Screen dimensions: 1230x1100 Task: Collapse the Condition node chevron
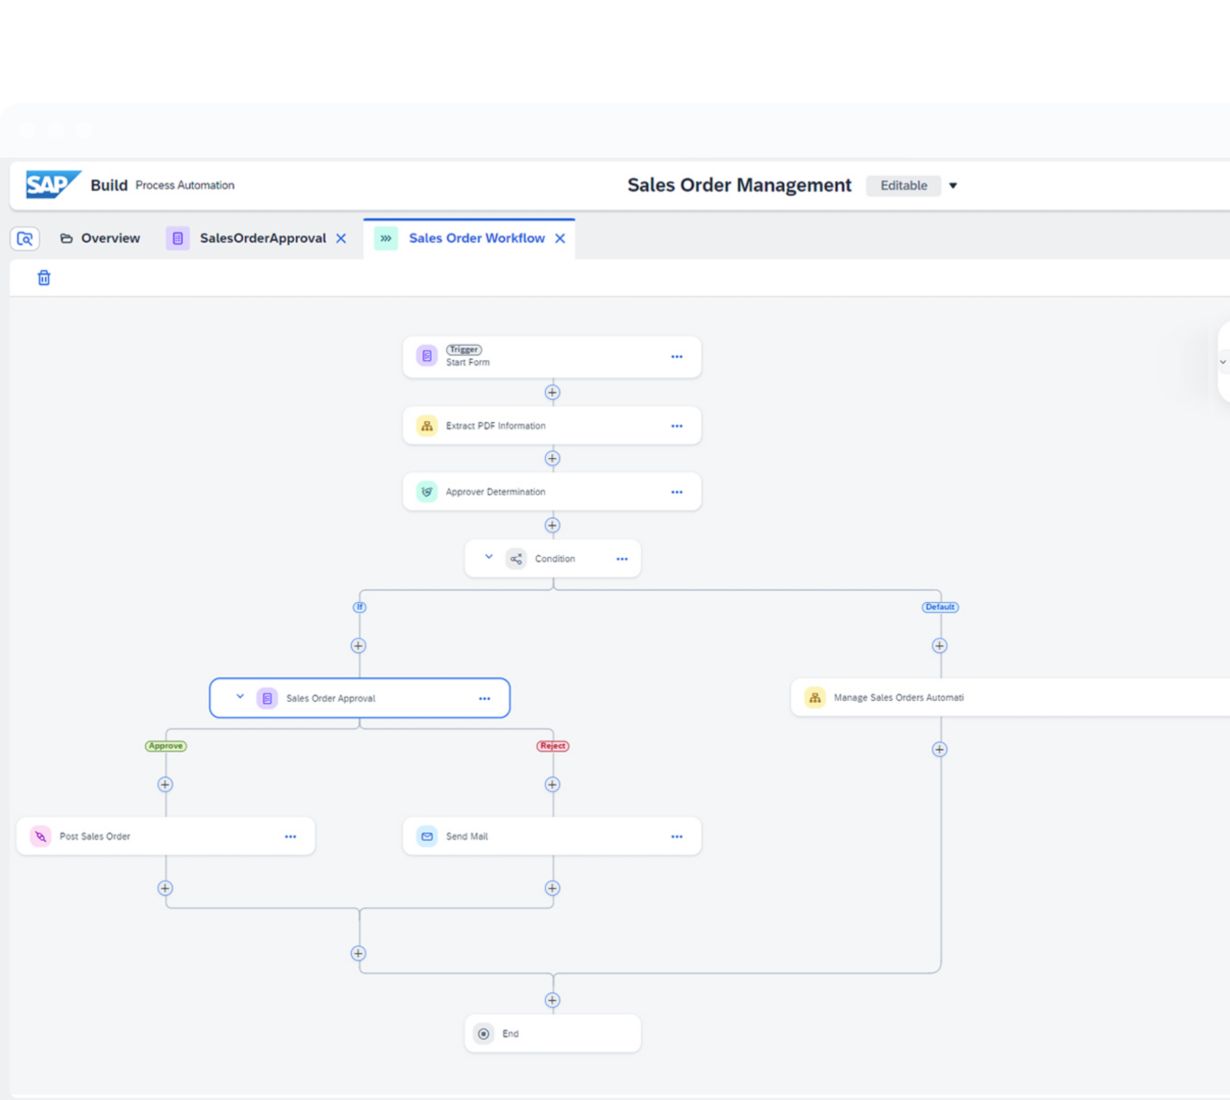pos(489,558)
